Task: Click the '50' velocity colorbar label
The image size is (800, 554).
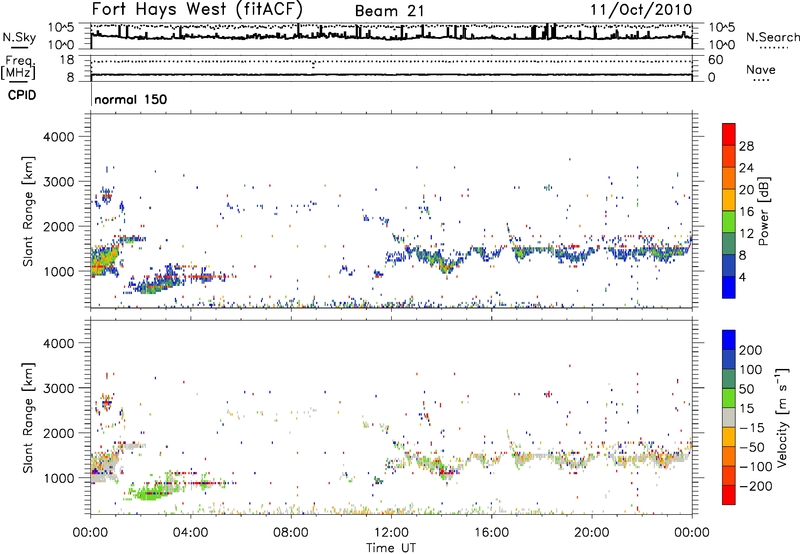Action: pos(746,389)
